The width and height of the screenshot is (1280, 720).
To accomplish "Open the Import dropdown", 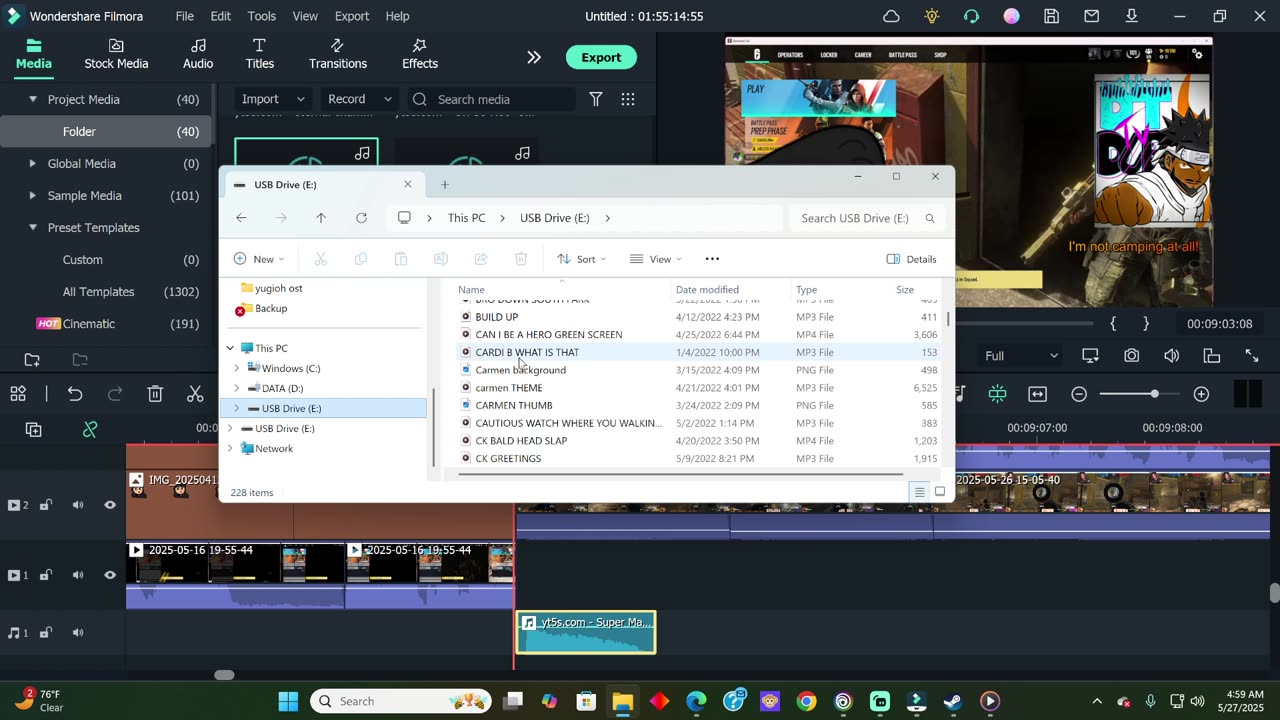I will pos(272,99).
